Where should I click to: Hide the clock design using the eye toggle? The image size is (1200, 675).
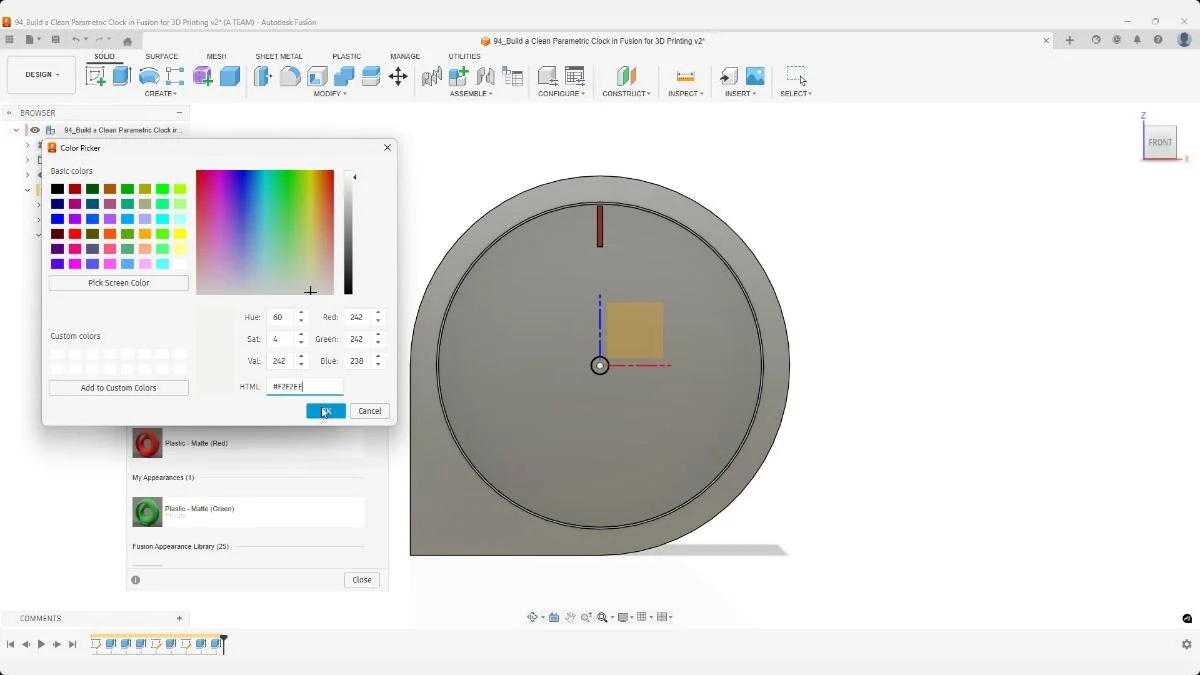(37, 129)
